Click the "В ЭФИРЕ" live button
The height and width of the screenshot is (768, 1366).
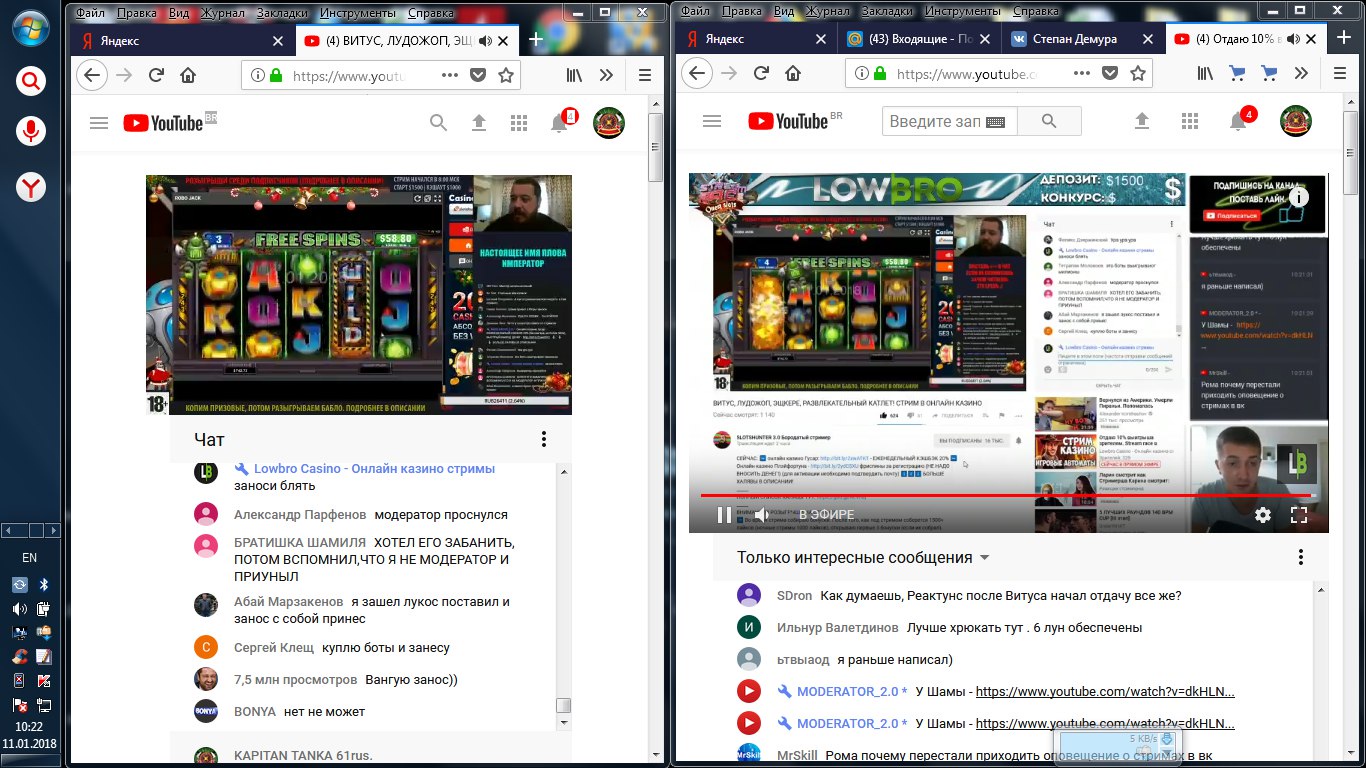[x=826, y=515]
